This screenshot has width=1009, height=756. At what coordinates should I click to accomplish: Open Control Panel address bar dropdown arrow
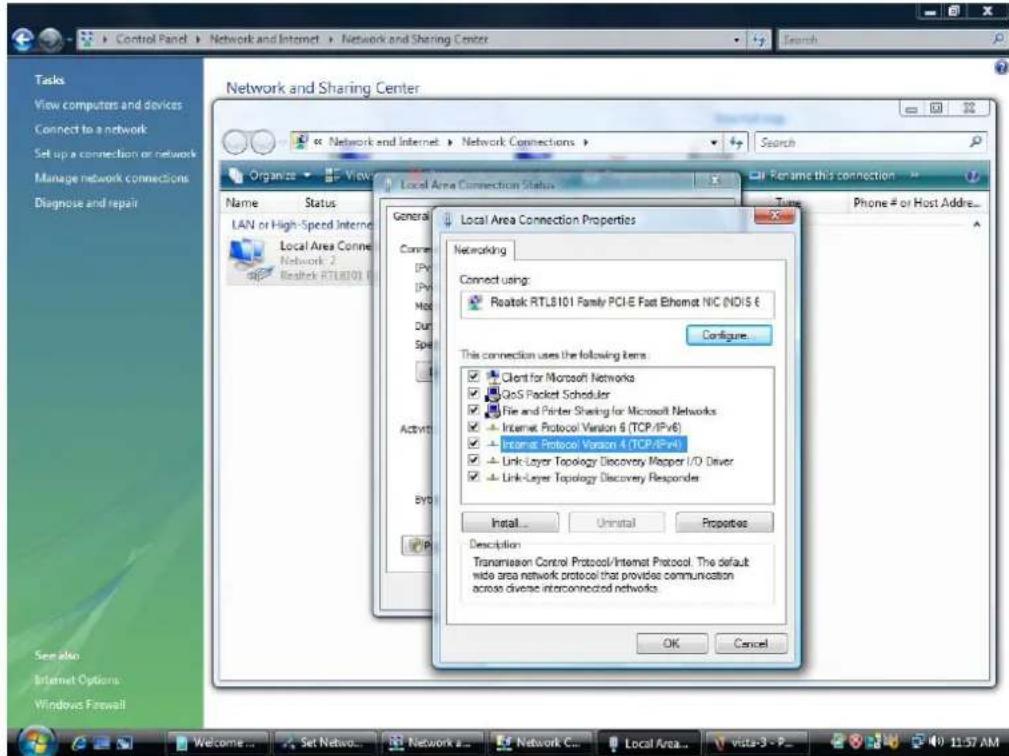(x=737, y=40)
